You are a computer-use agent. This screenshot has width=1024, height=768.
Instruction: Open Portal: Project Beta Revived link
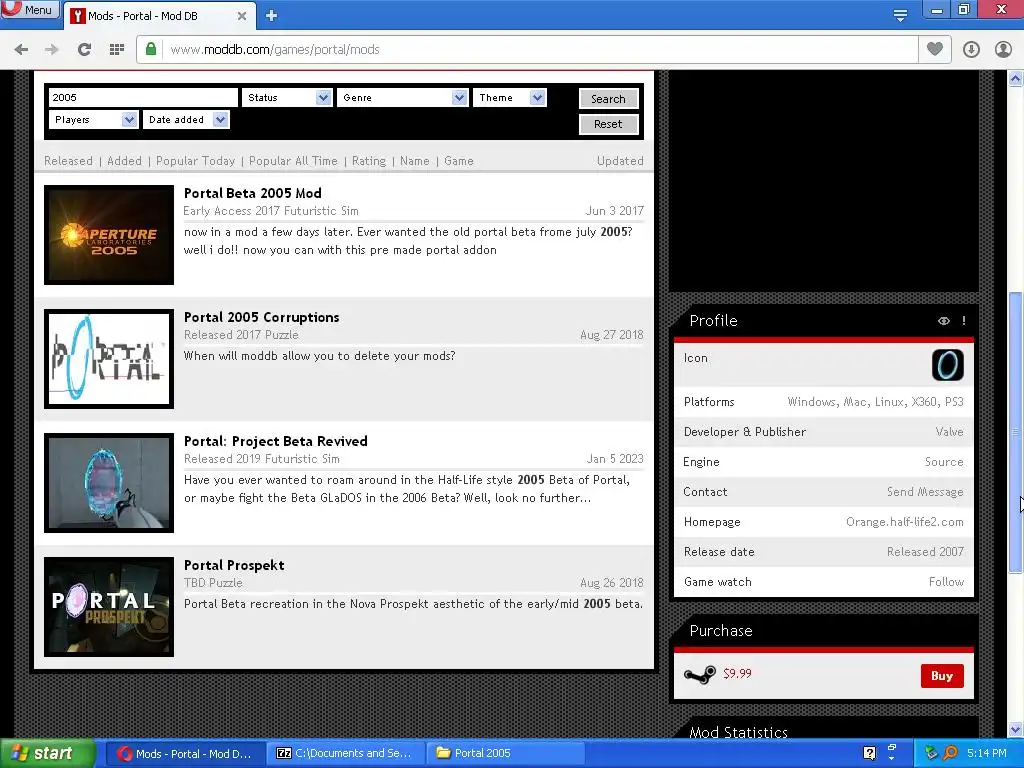pyautogui.click(x=276, y=441)
